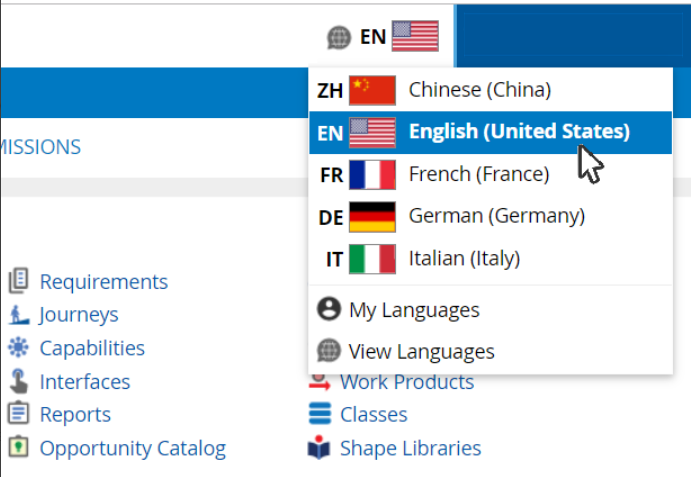Pick Italian (Italy) from language menu
Screen dimensions: 691x477
tap(464, 258)
